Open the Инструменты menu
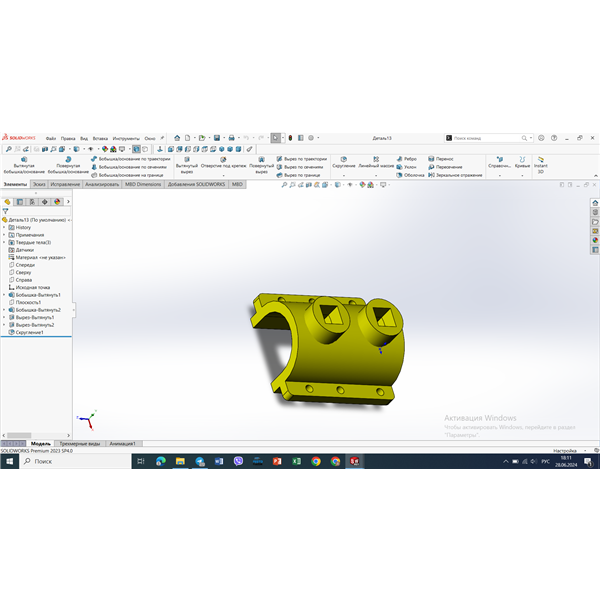This screenshot has height=600, width=600. pyautogui.click(x=126, y=138)
